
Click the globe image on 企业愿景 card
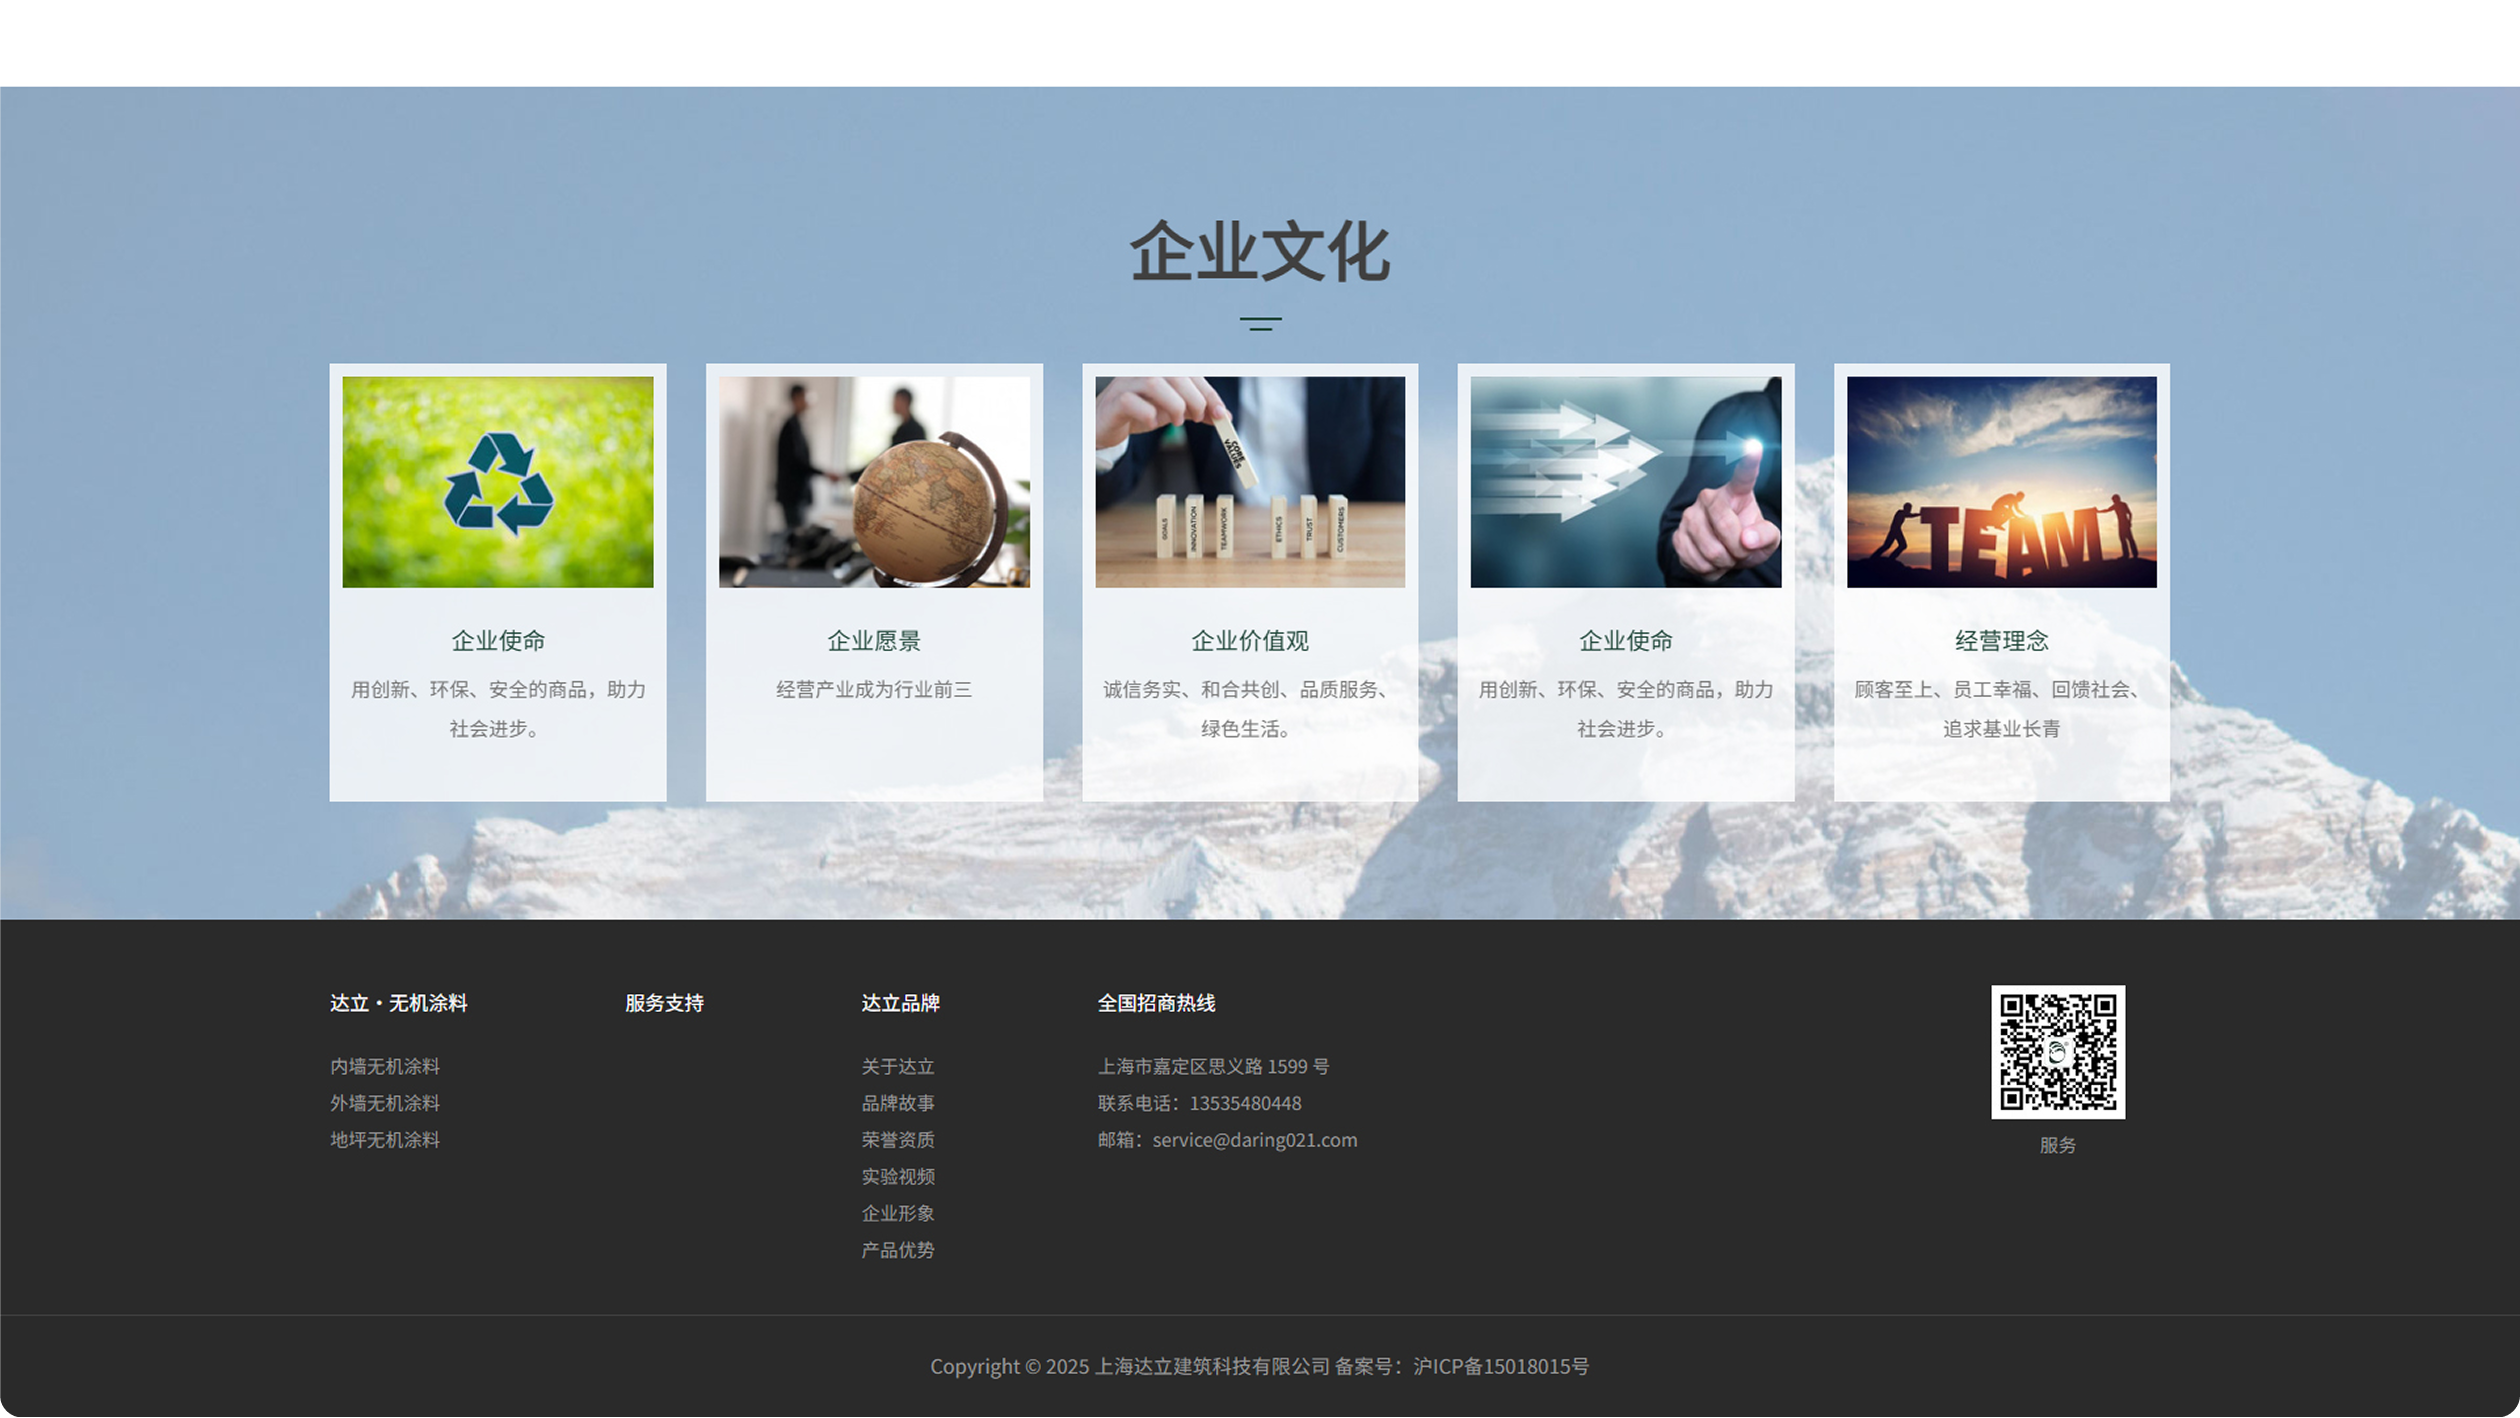coord(875,483)
